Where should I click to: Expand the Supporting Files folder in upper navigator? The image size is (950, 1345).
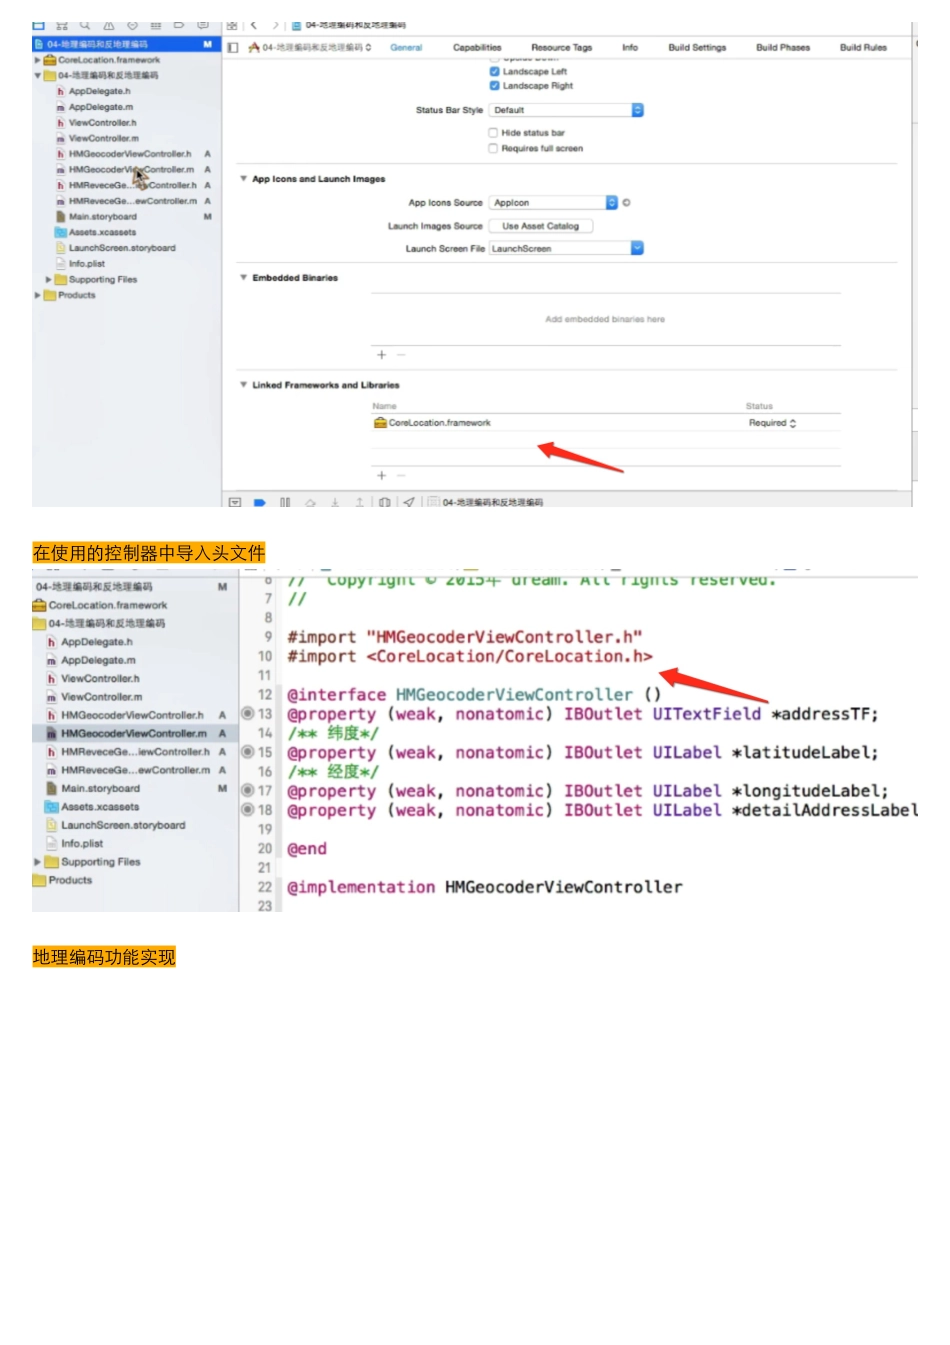(48, 280)
